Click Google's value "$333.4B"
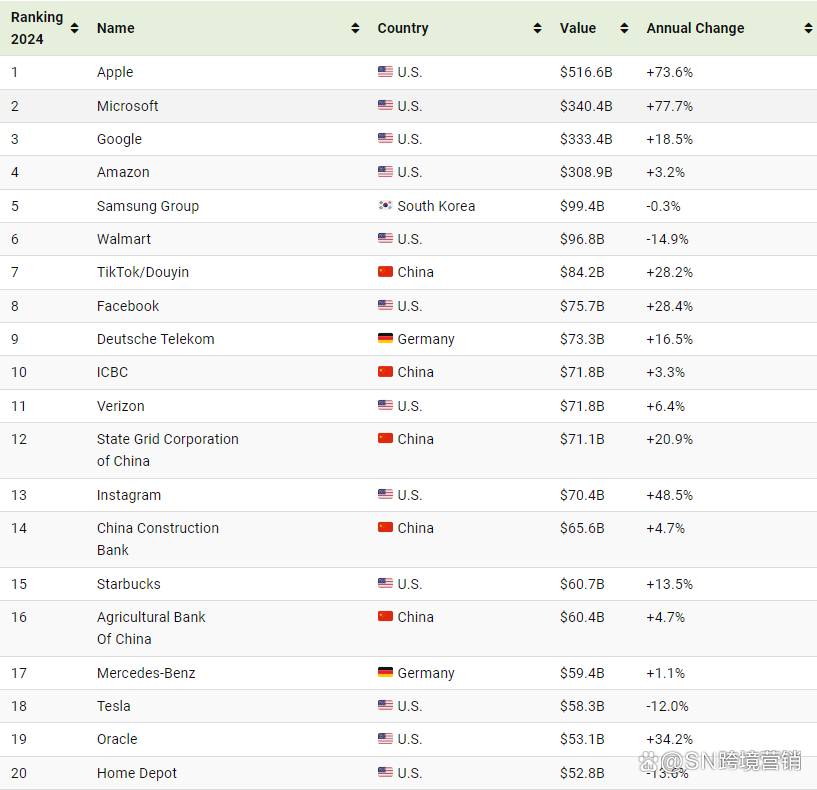 (x=586, y=140)
